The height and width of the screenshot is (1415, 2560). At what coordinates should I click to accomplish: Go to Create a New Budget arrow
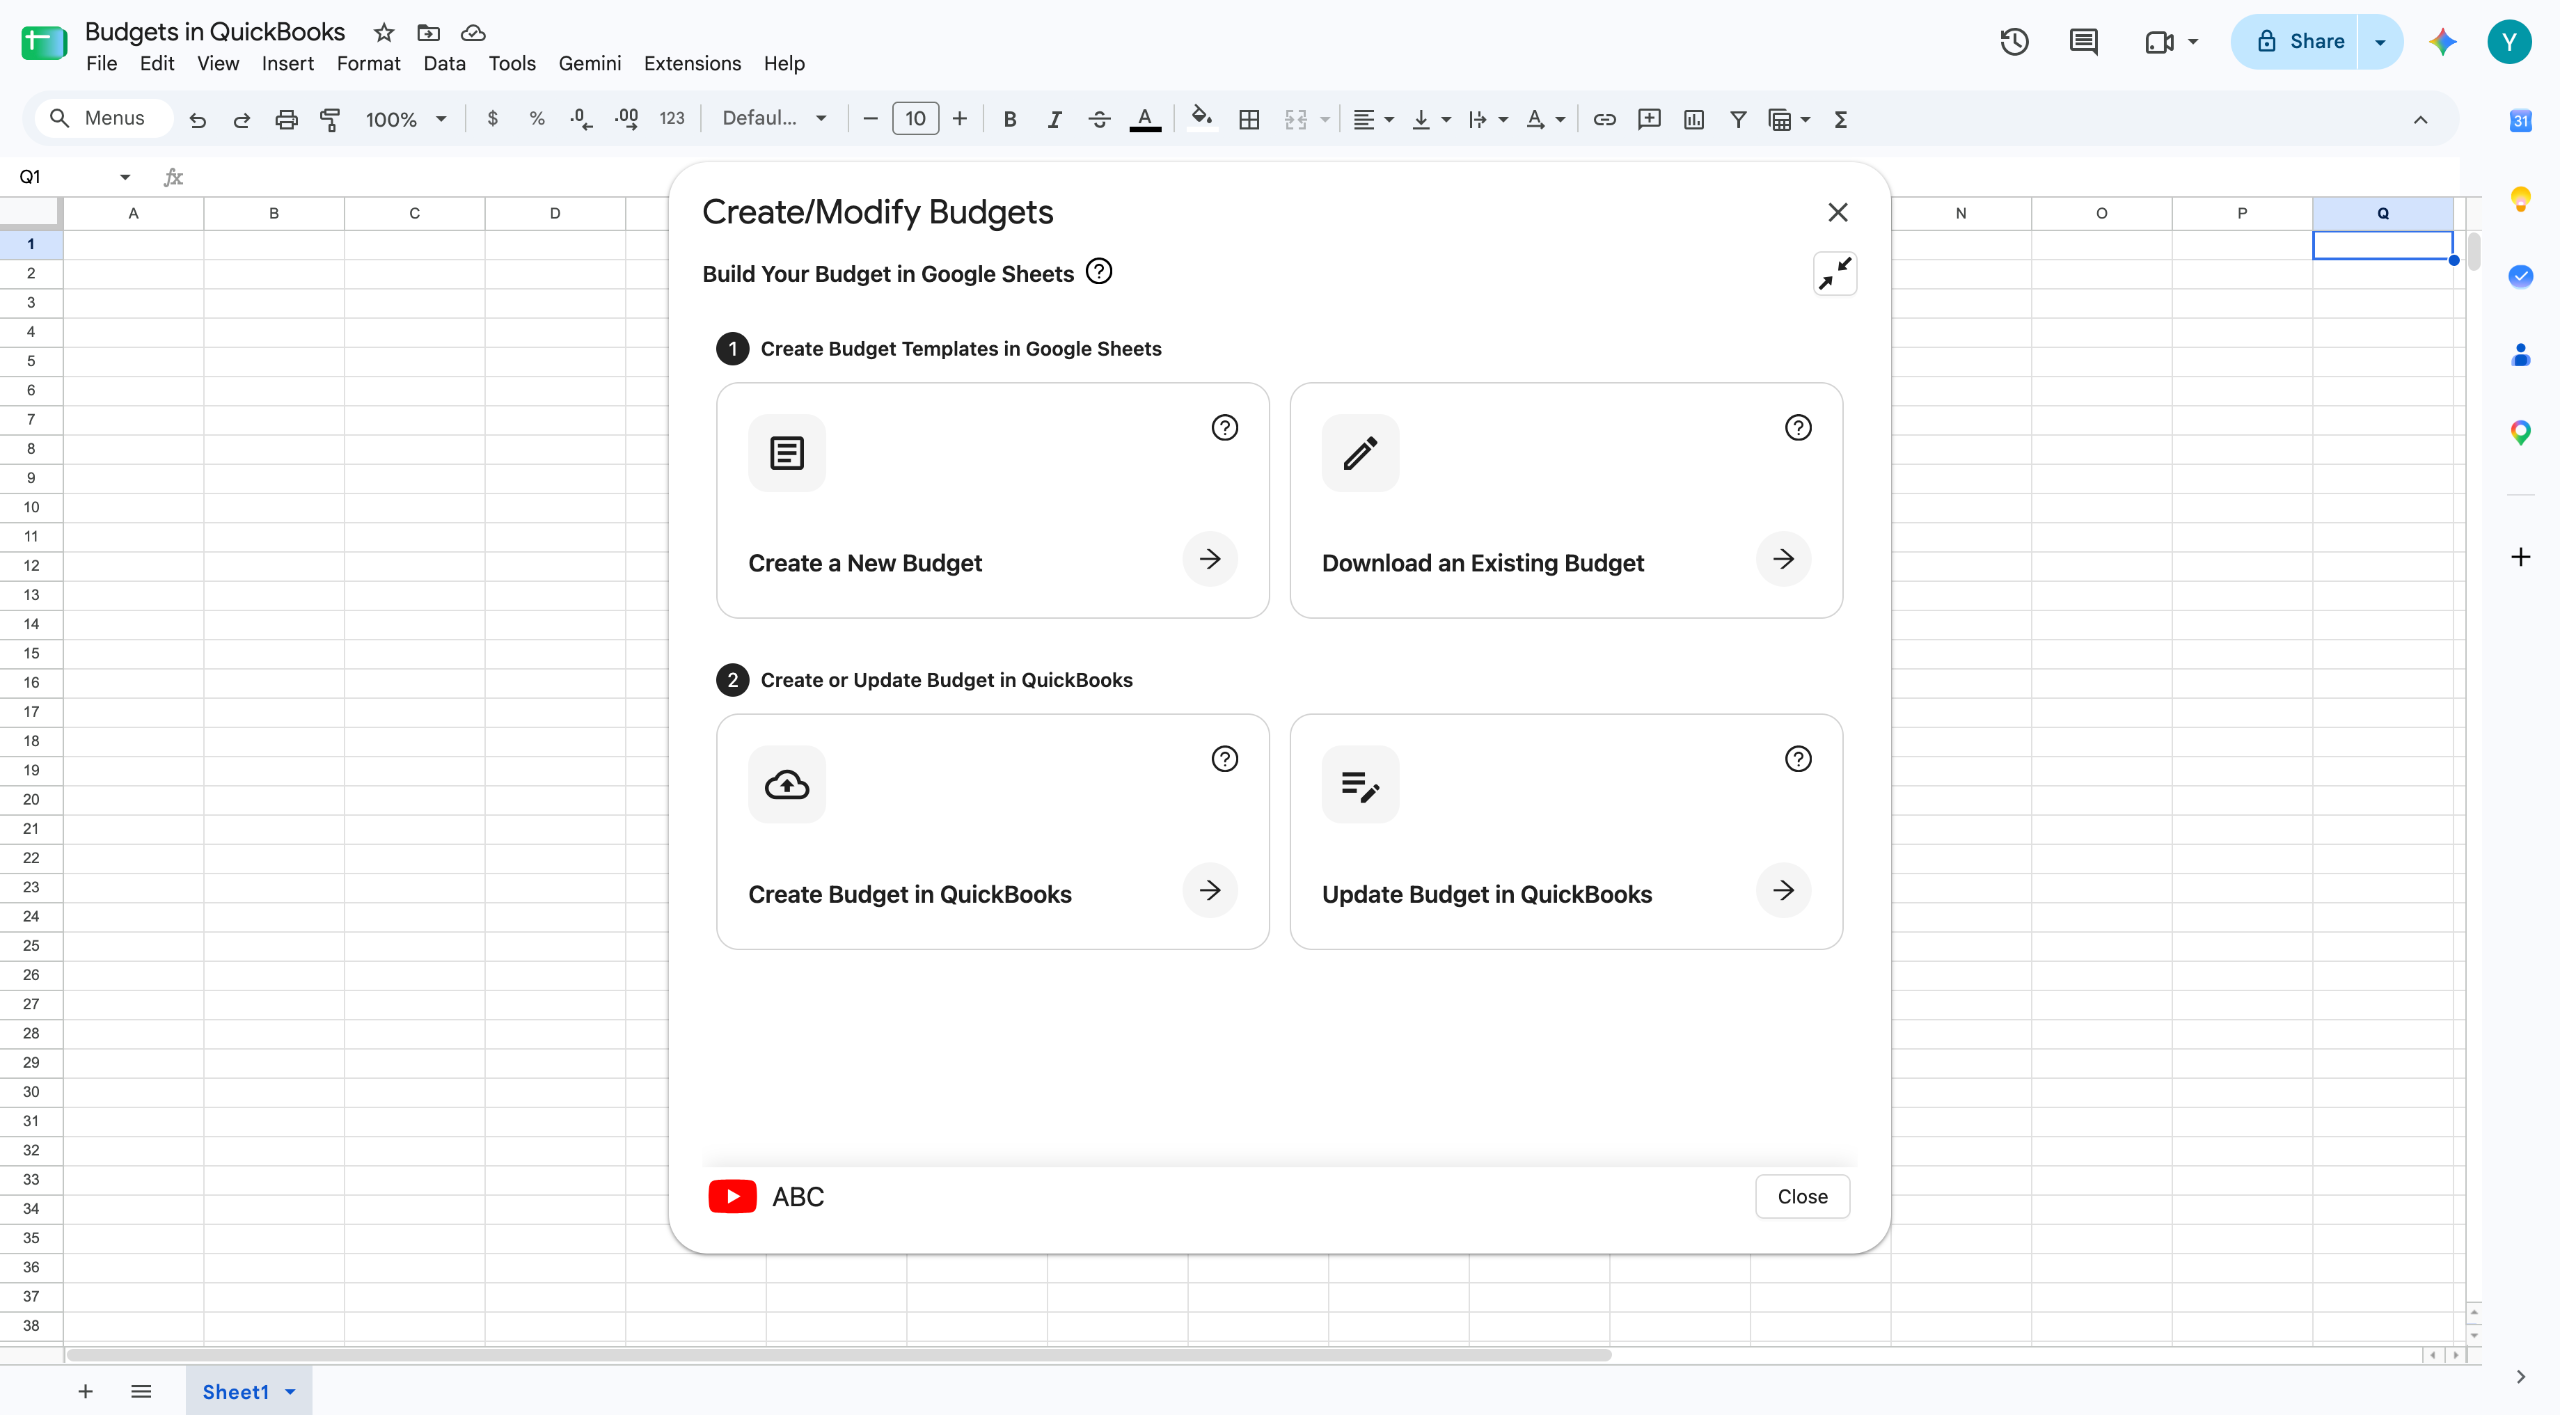click(1210, 559)
